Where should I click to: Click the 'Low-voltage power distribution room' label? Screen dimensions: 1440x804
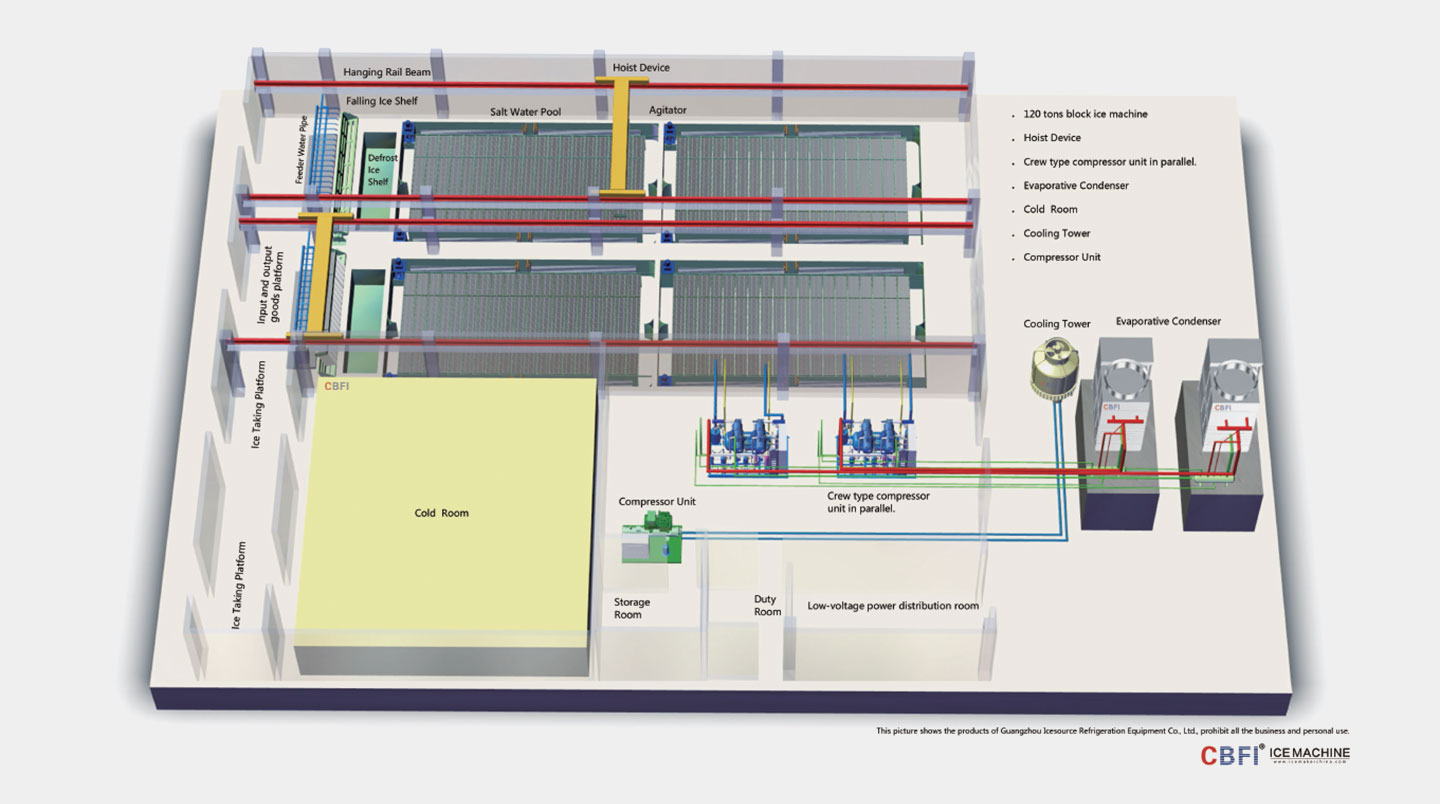893,606
